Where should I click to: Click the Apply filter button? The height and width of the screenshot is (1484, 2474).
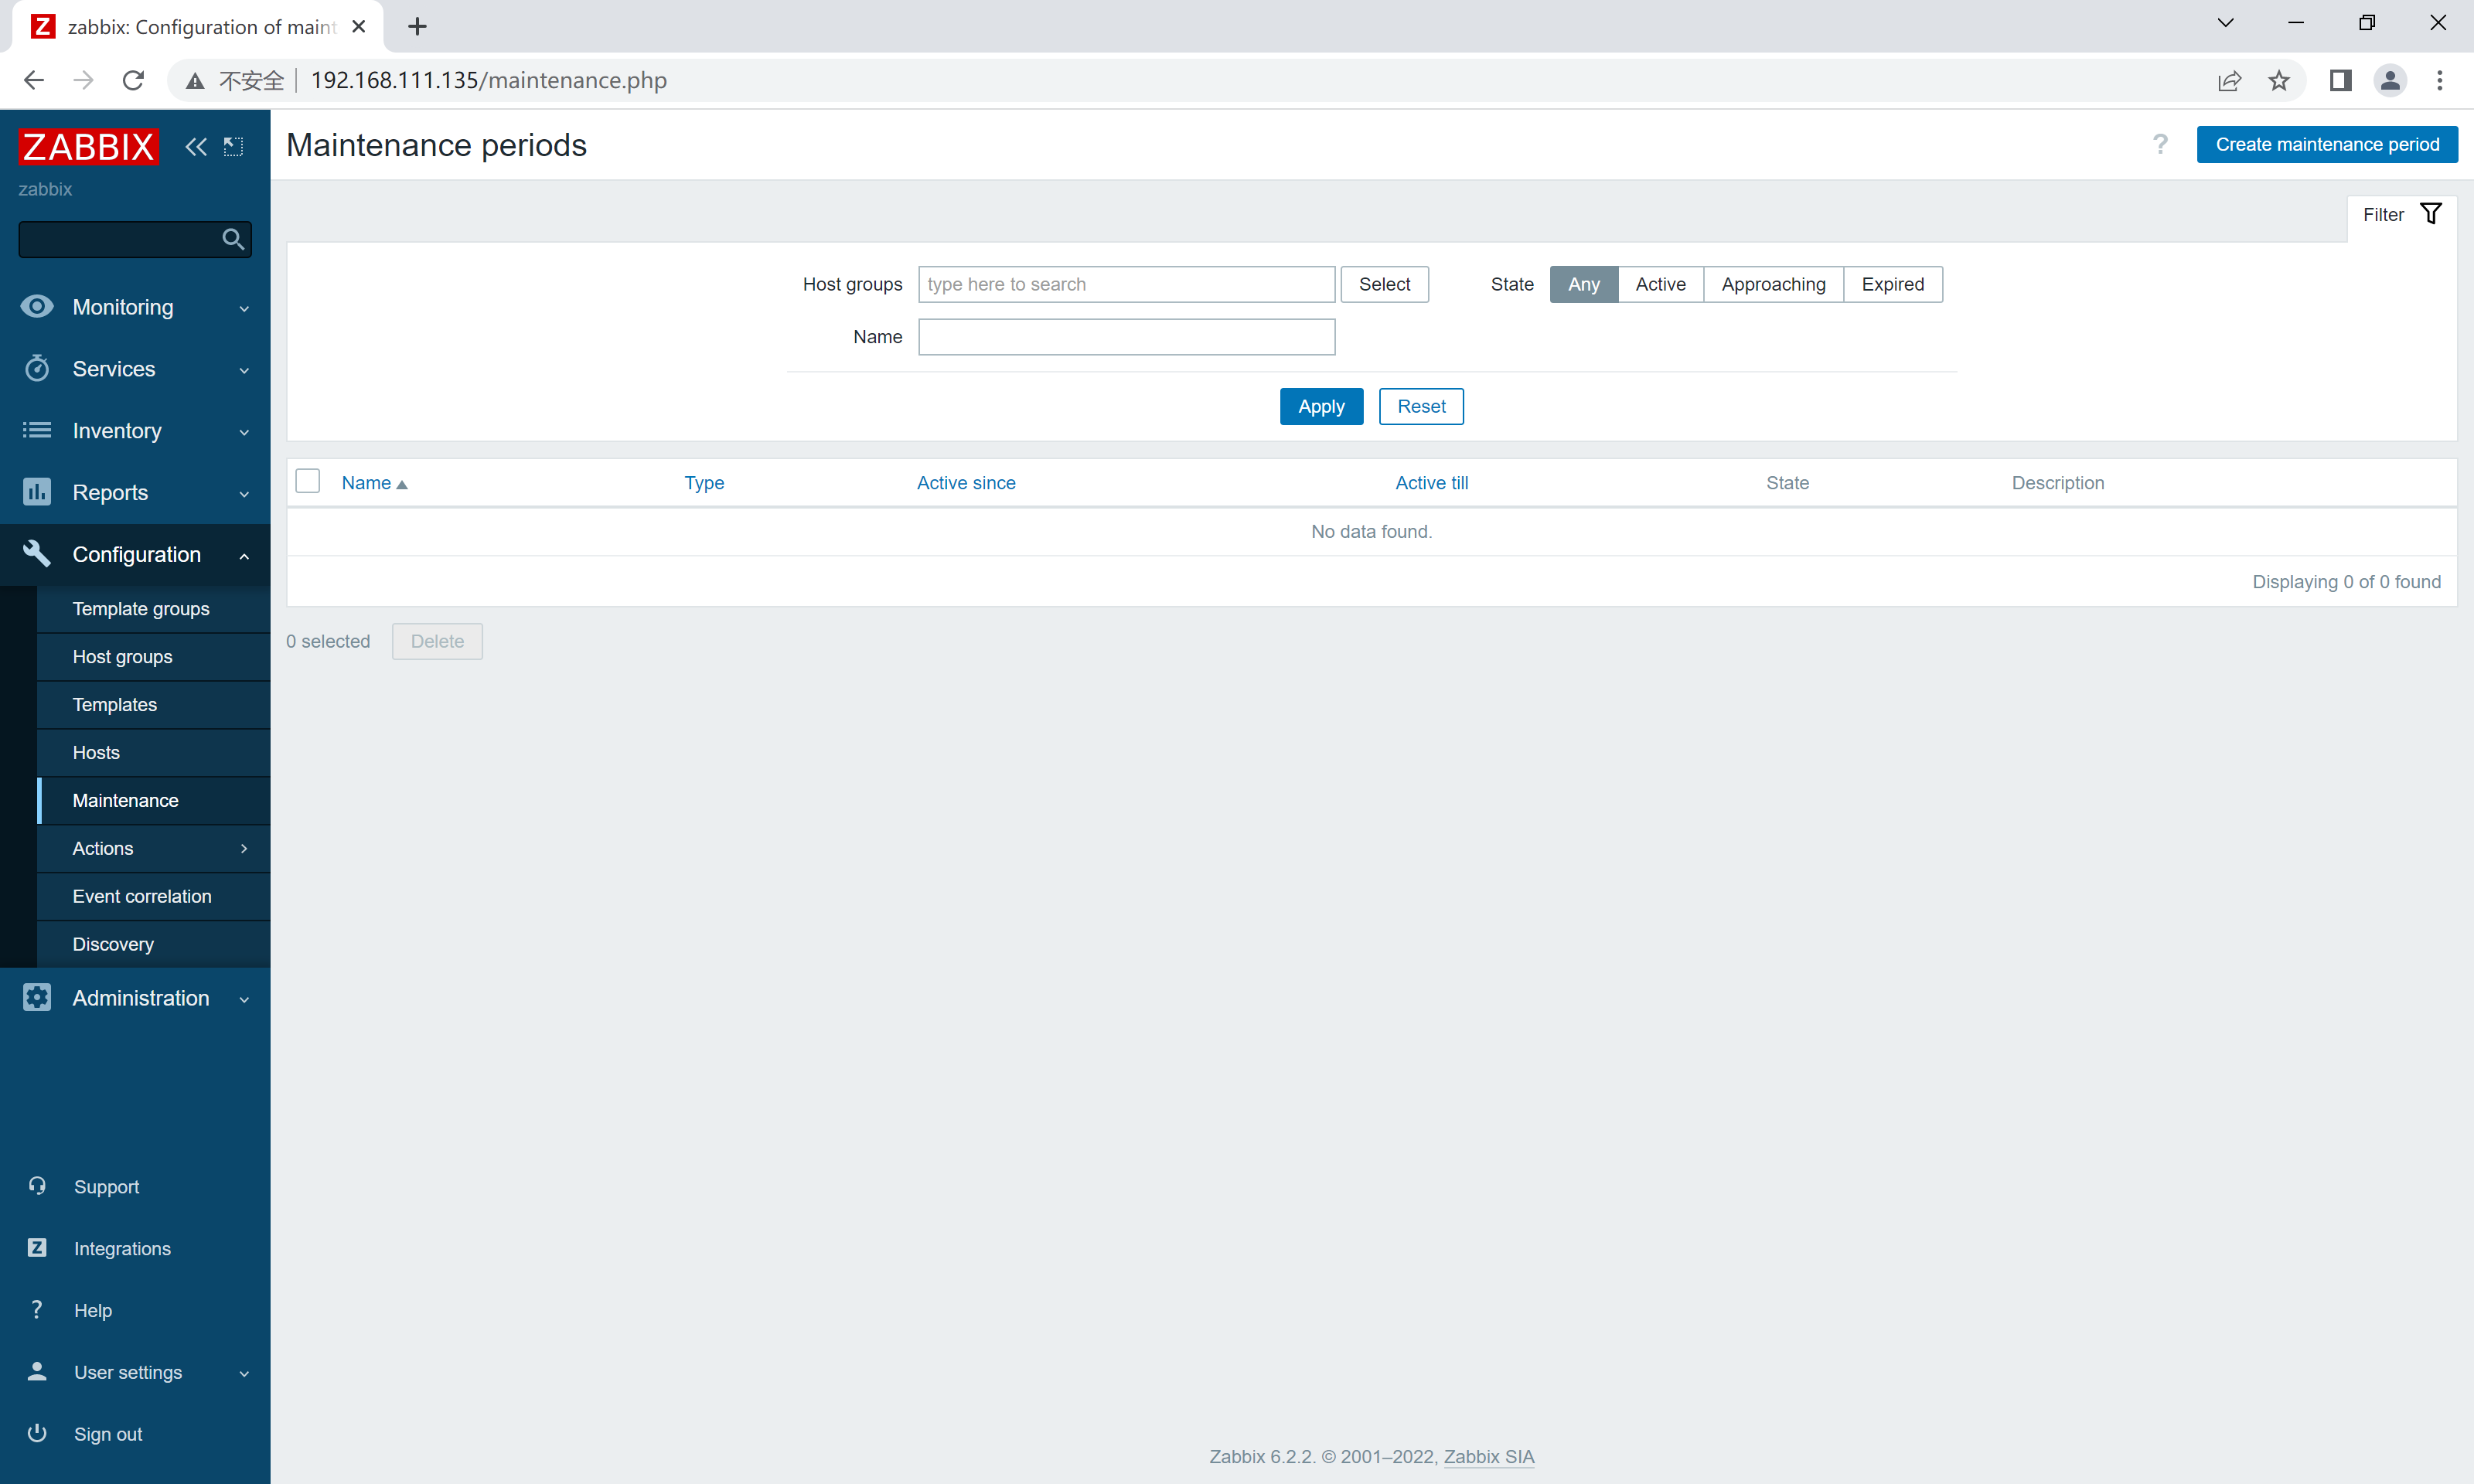pos(1321,406)
